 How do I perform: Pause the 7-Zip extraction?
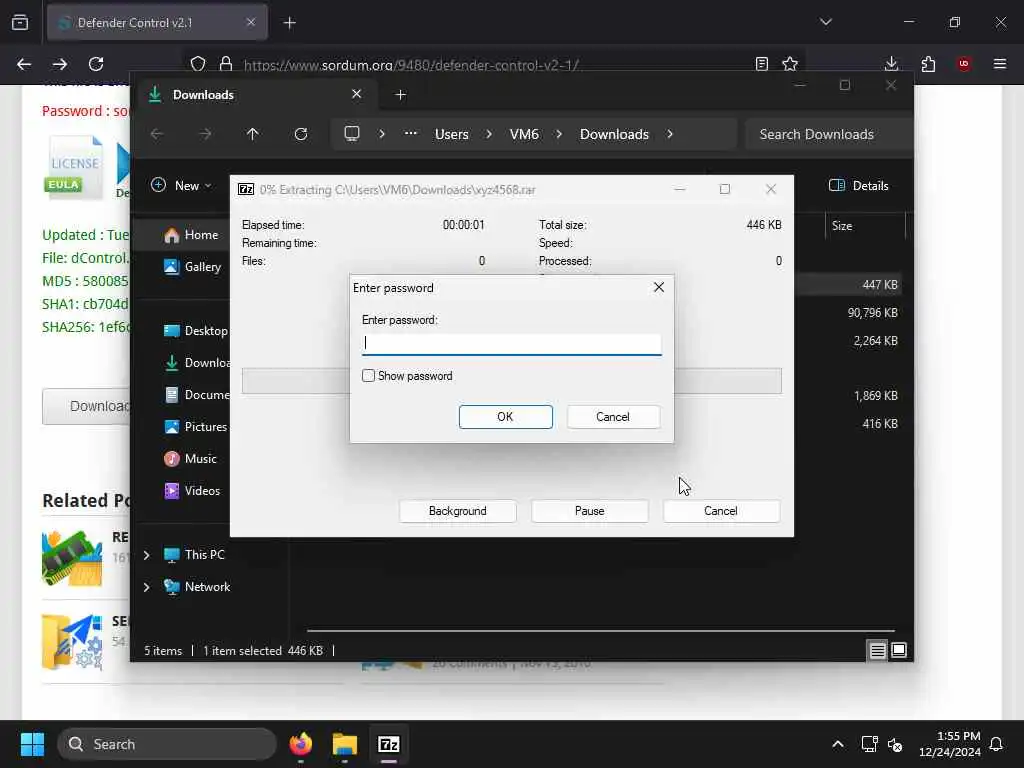[x=590, y=511]
